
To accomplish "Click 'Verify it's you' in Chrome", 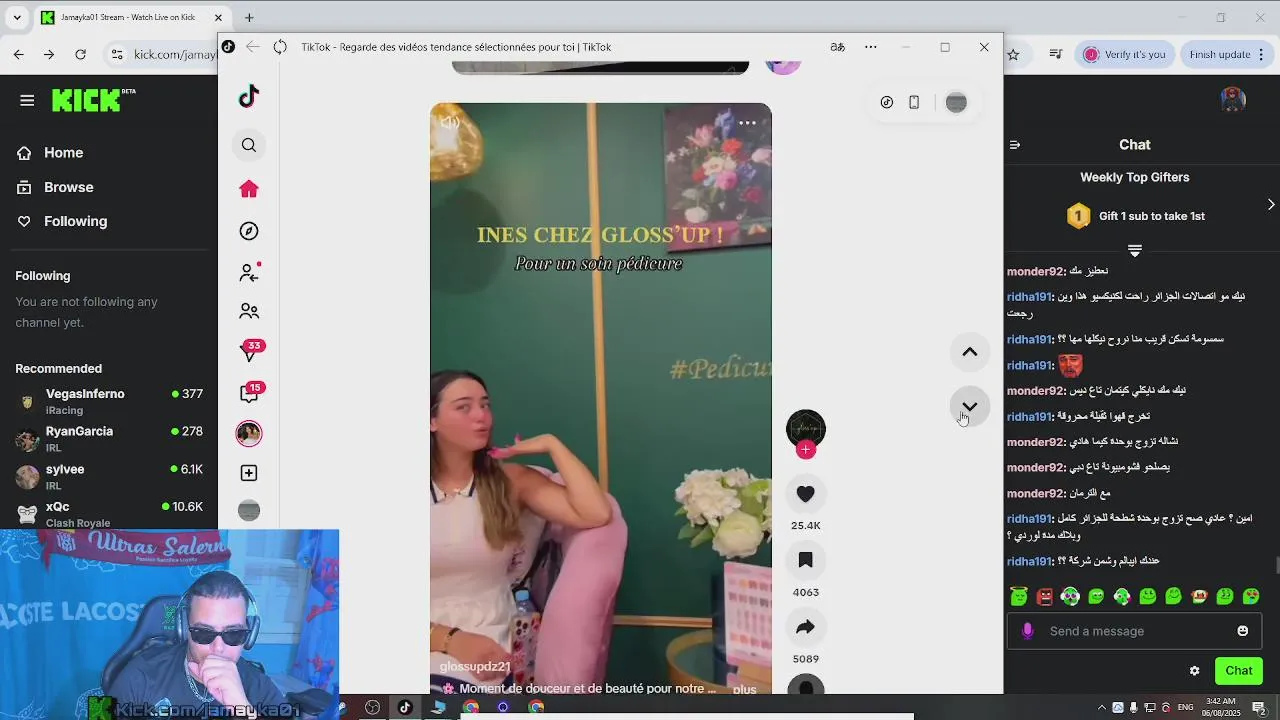I will [x=1125, y=54].
